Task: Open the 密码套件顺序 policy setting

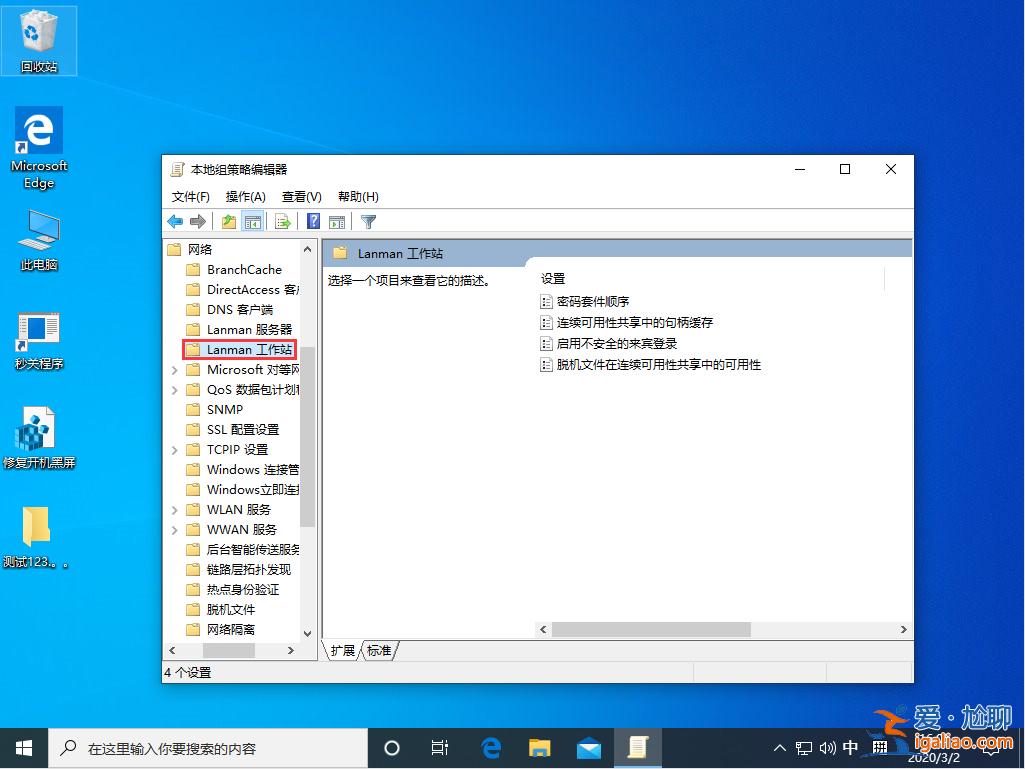Action: click(590, 301)
